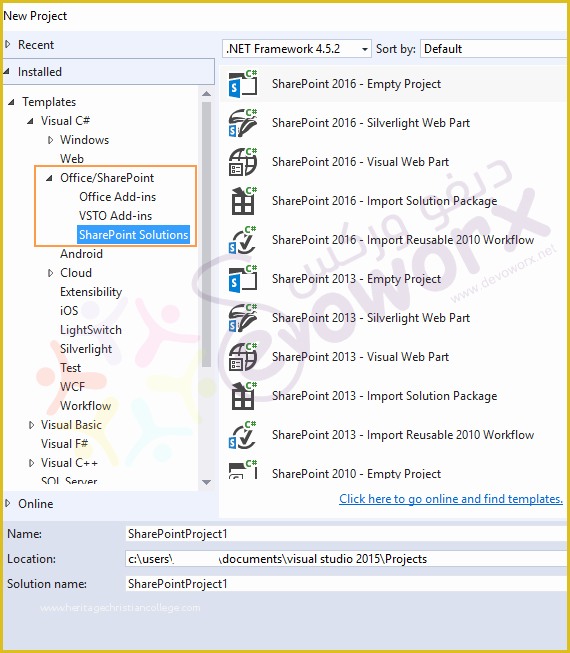The height and width of the screenshot is (653, 570).
Task: Collapse the Templates tree node
Action: click(12, 102)
